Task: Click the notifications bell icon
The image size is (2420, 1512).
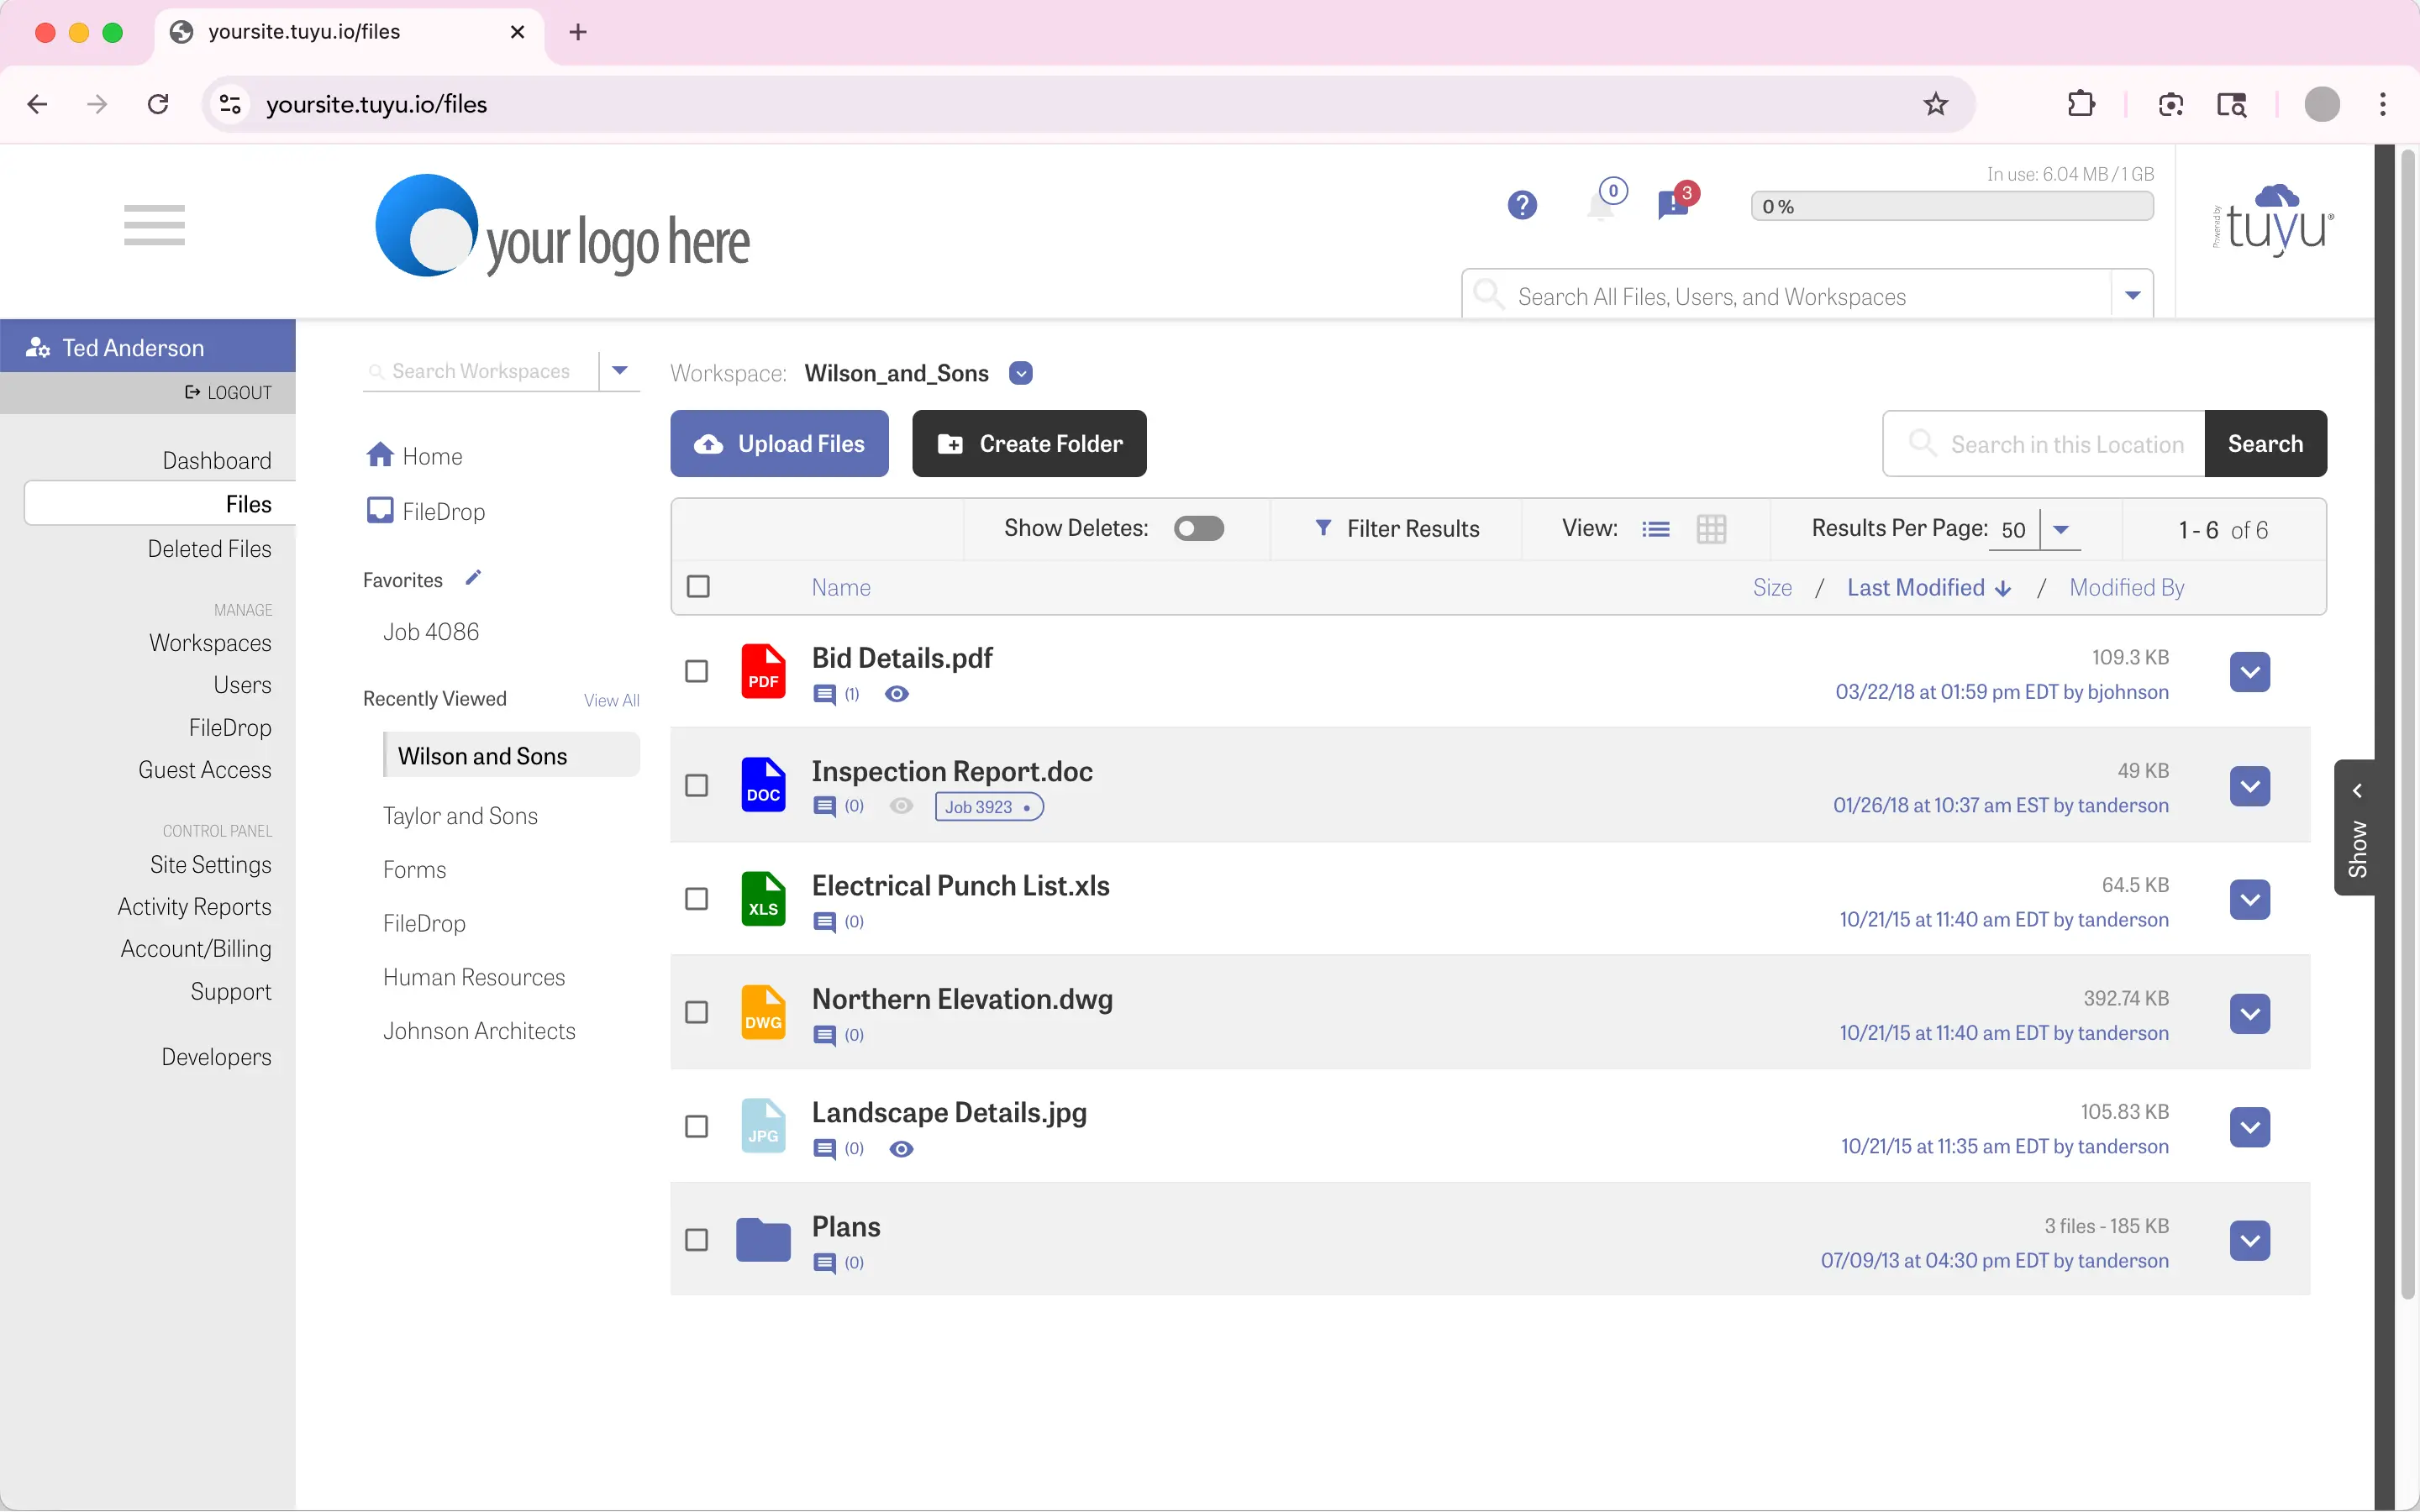Action: pyautogui.click(x=1601, y=207)
